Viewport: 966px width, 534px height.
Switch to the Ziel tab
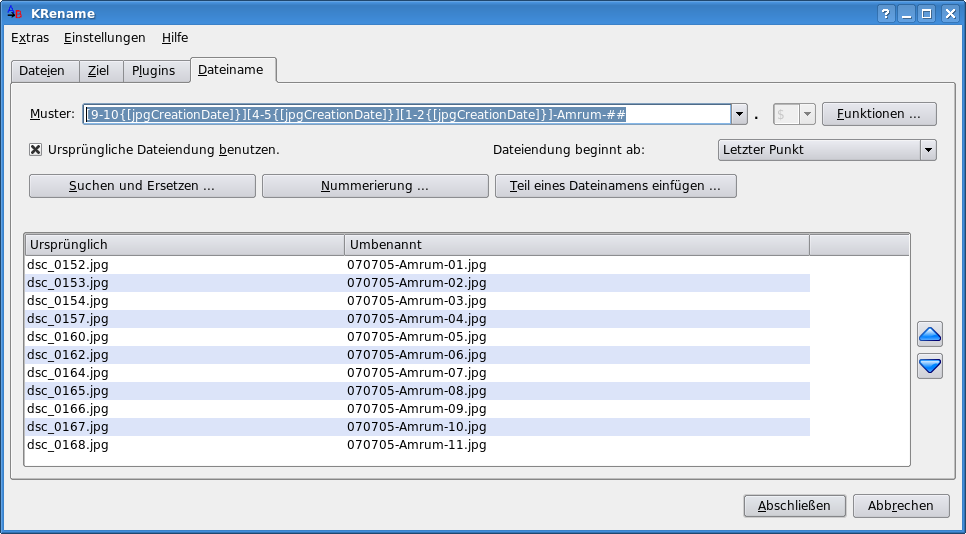pos(99,71)
